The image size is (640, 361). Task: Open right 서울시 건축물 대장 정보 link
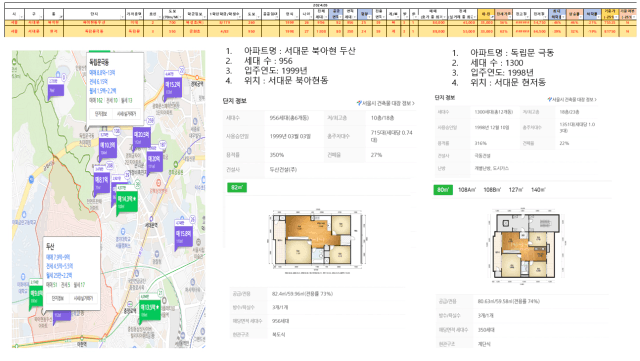[x=572, y=100]
